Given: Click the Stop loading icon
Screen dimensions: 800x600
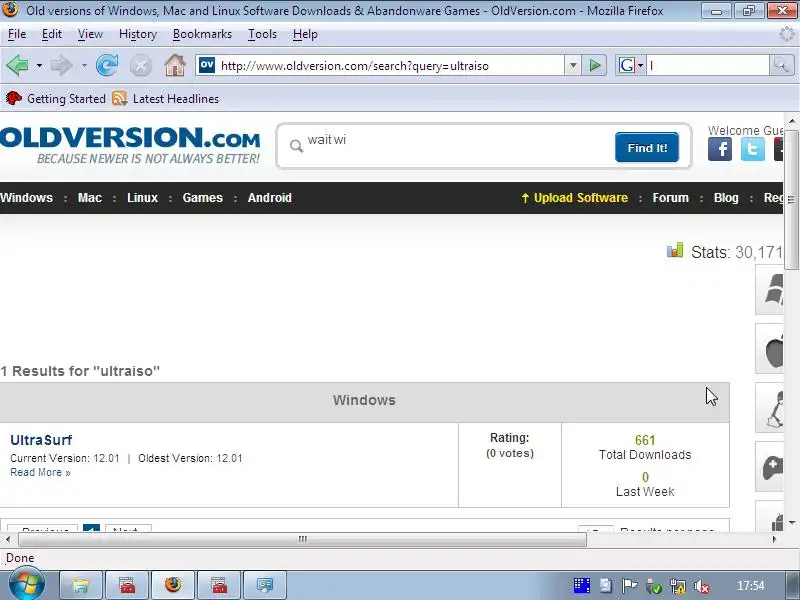Looking at the screenshot, I should (x=141, y=66).
